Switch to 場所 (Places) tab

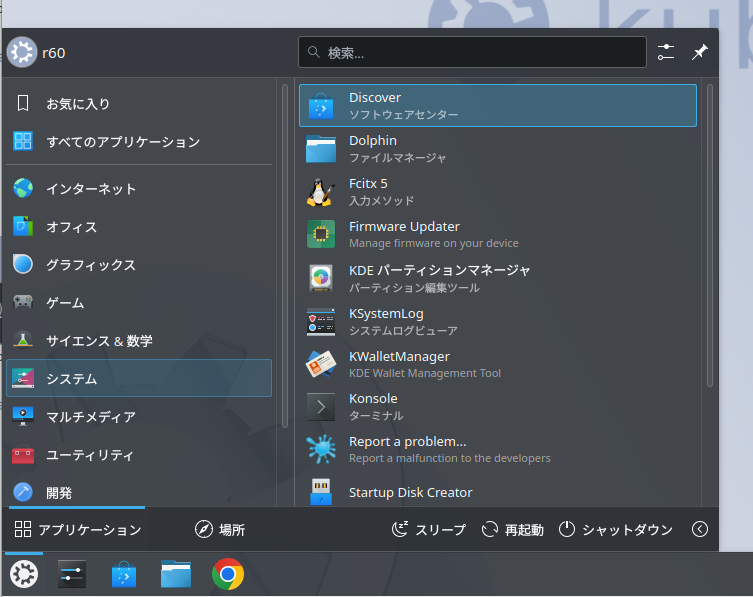(x=220, y=530)
